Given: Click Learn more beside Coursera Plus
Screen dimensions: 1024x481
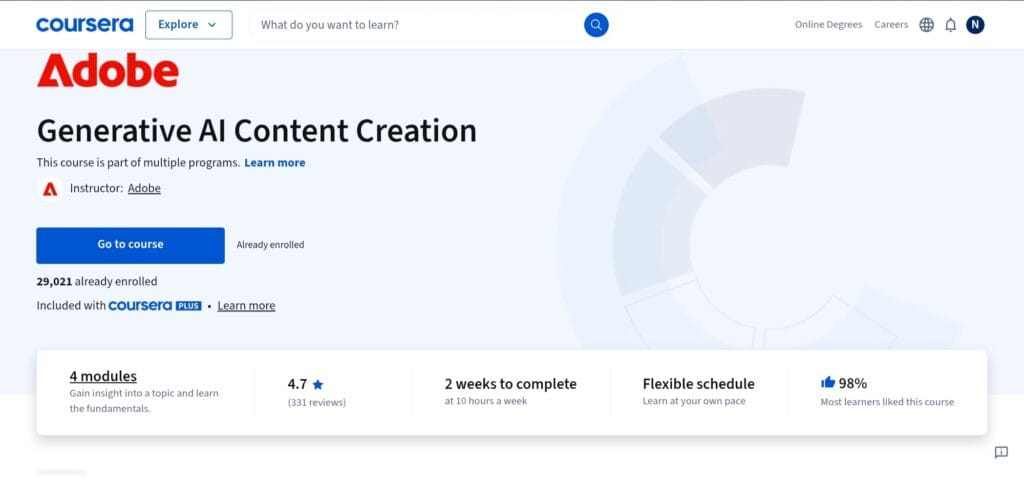Looking at the screenshot, I should coord(246,305).
